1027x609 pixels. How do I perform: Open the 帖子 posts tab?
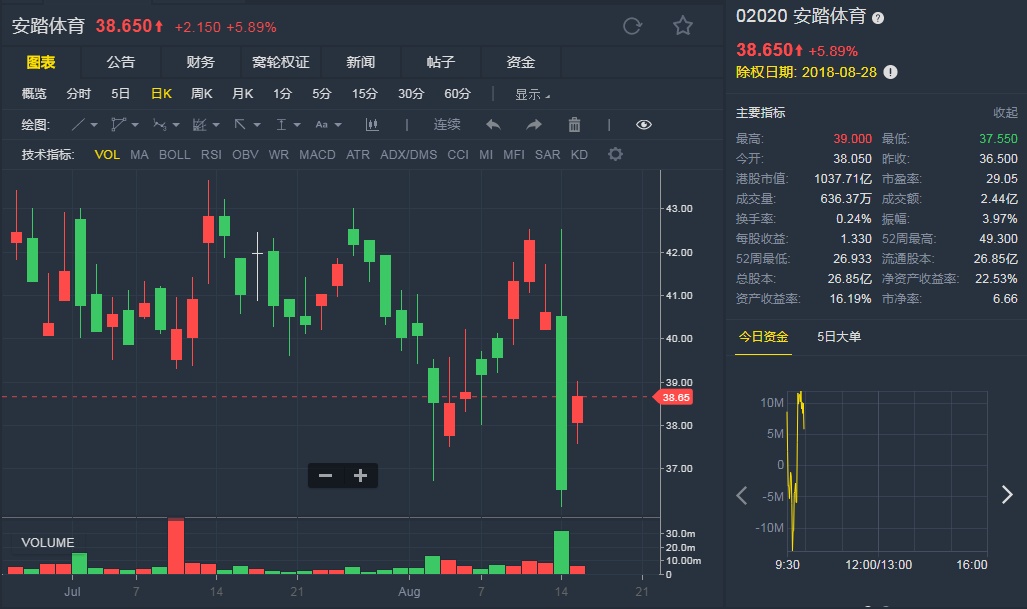440,62
